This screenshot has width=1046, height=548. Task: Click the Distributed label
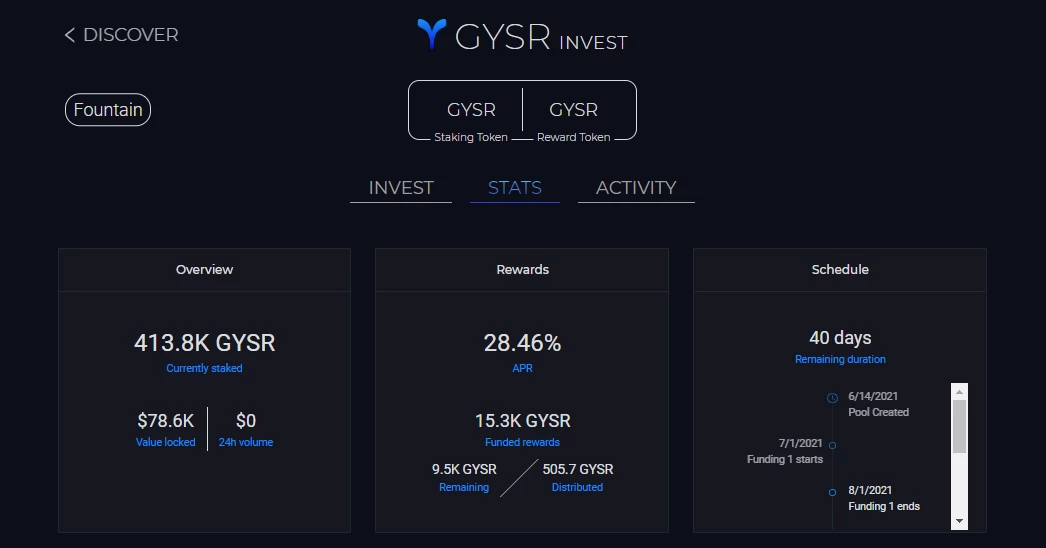pyautogui.click(x=577, y=487)
